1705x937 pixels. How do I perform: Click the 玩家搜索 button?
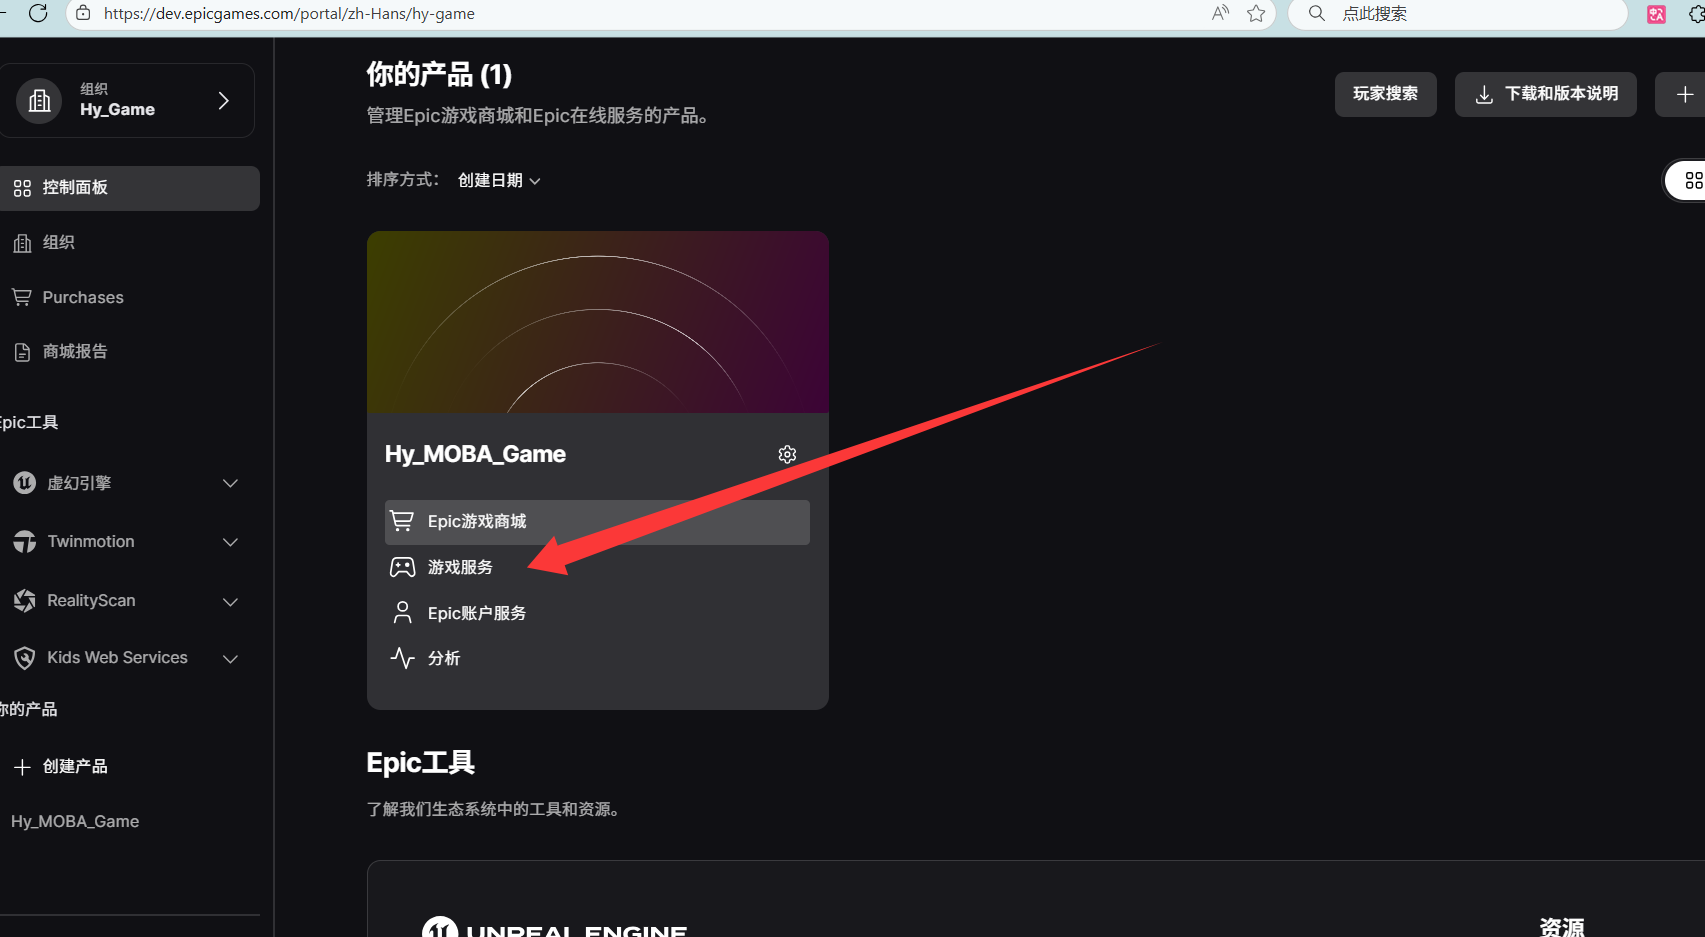(1385, 94)
